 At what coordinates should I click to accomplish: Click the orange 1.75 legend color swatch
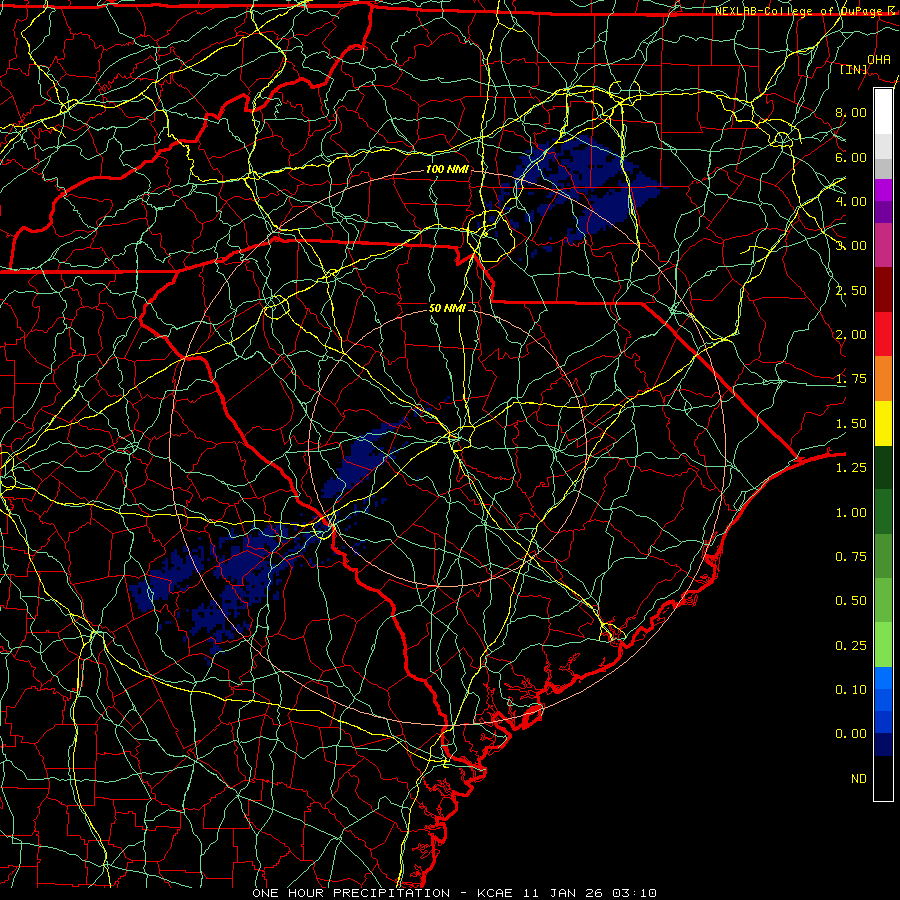[883, 379]
